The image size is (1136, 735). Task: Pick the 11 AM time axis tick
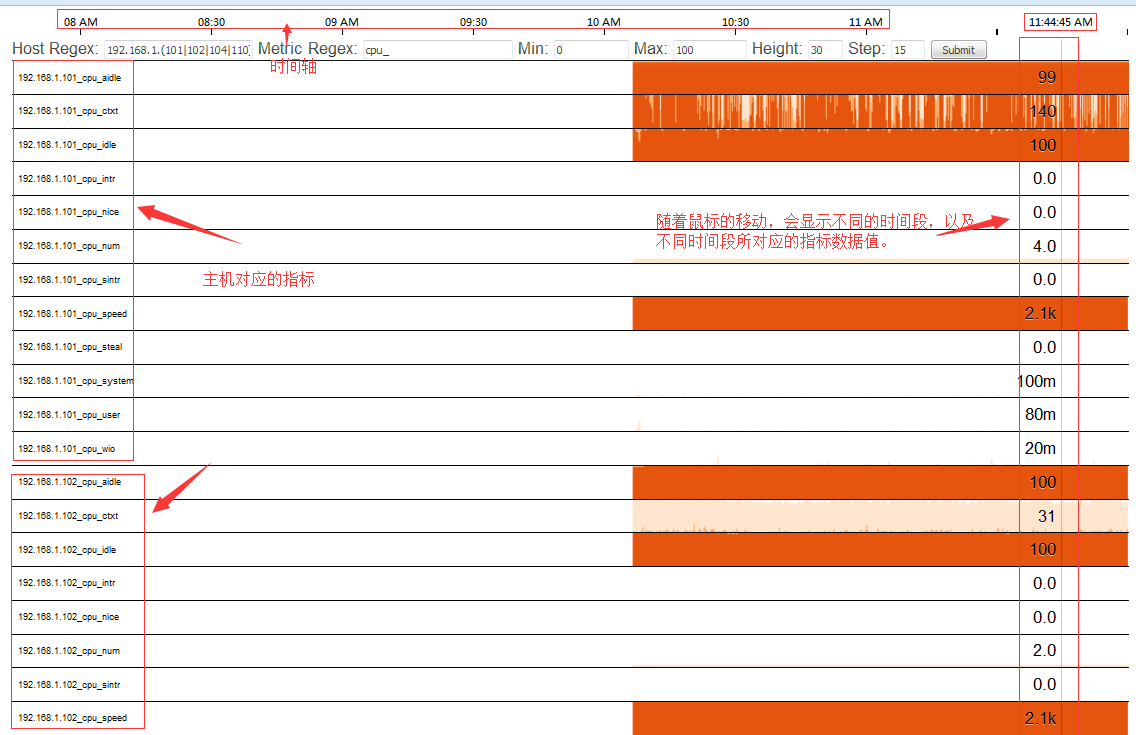tap(865, 22)
